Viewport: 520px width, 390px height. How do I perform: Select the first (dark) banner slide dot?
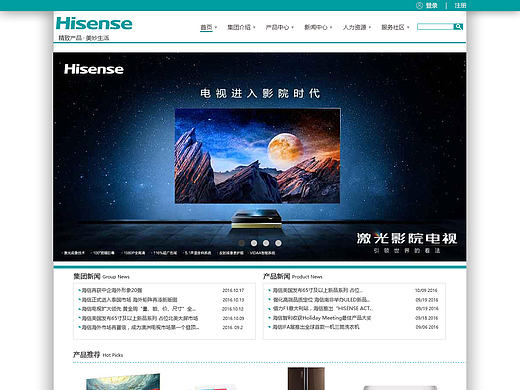(x=242, y=243)
